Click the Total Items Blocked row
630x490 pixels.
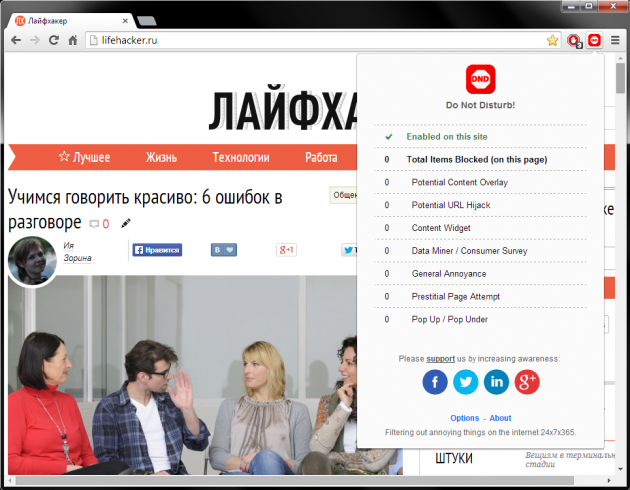[481, 159]
